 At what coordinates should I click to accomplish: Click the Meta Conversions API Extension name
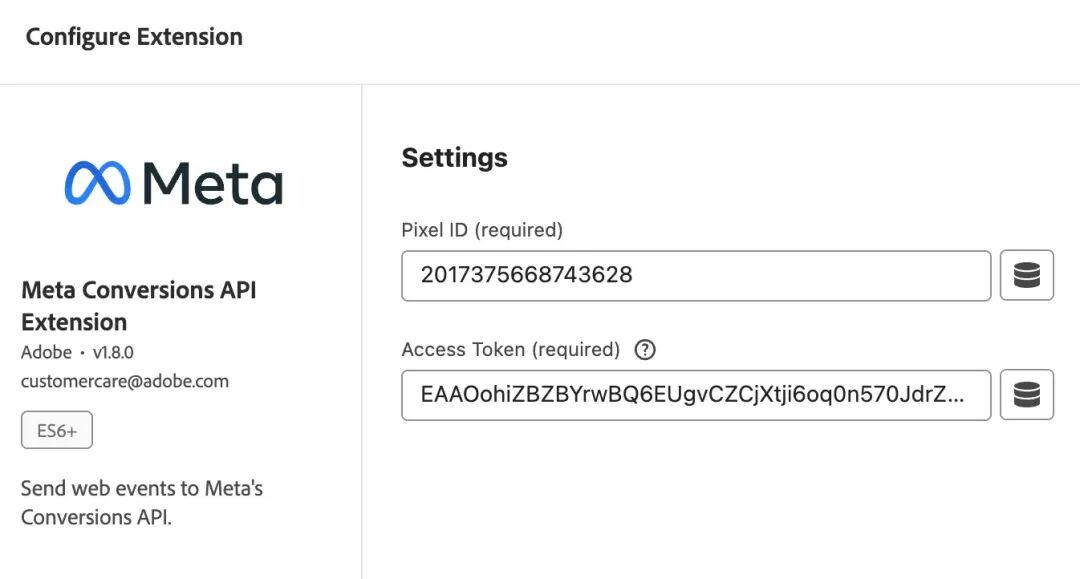pyautogui.click(x=138, y=305)
